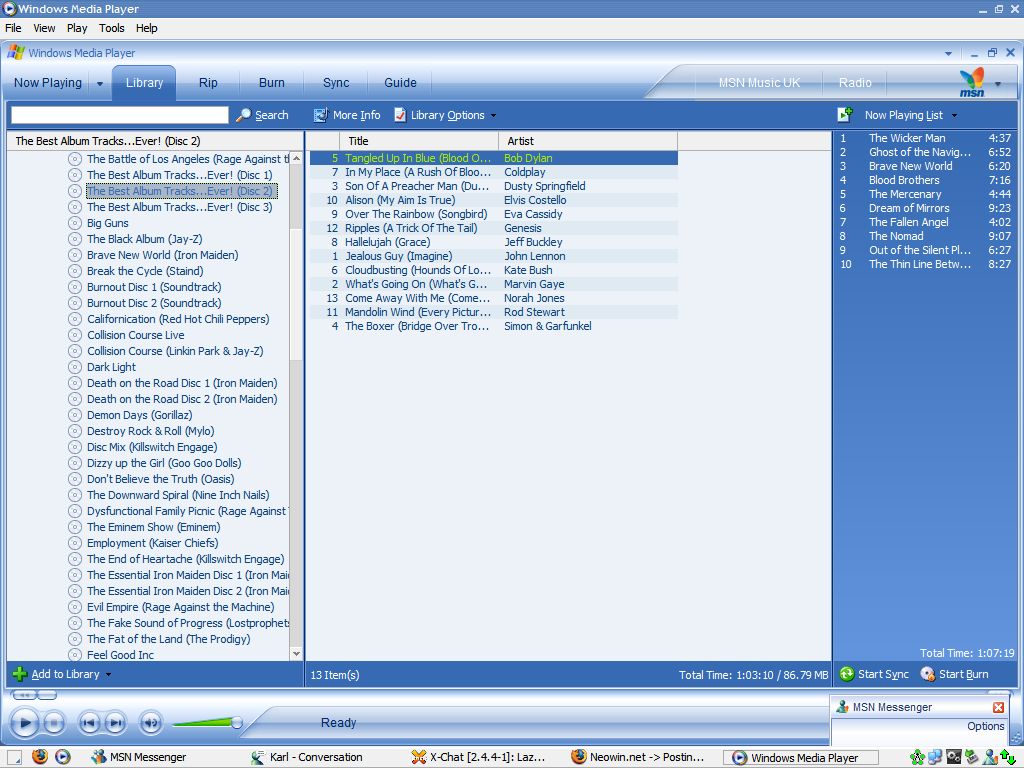Open the Radio tab

coord(856,83)
